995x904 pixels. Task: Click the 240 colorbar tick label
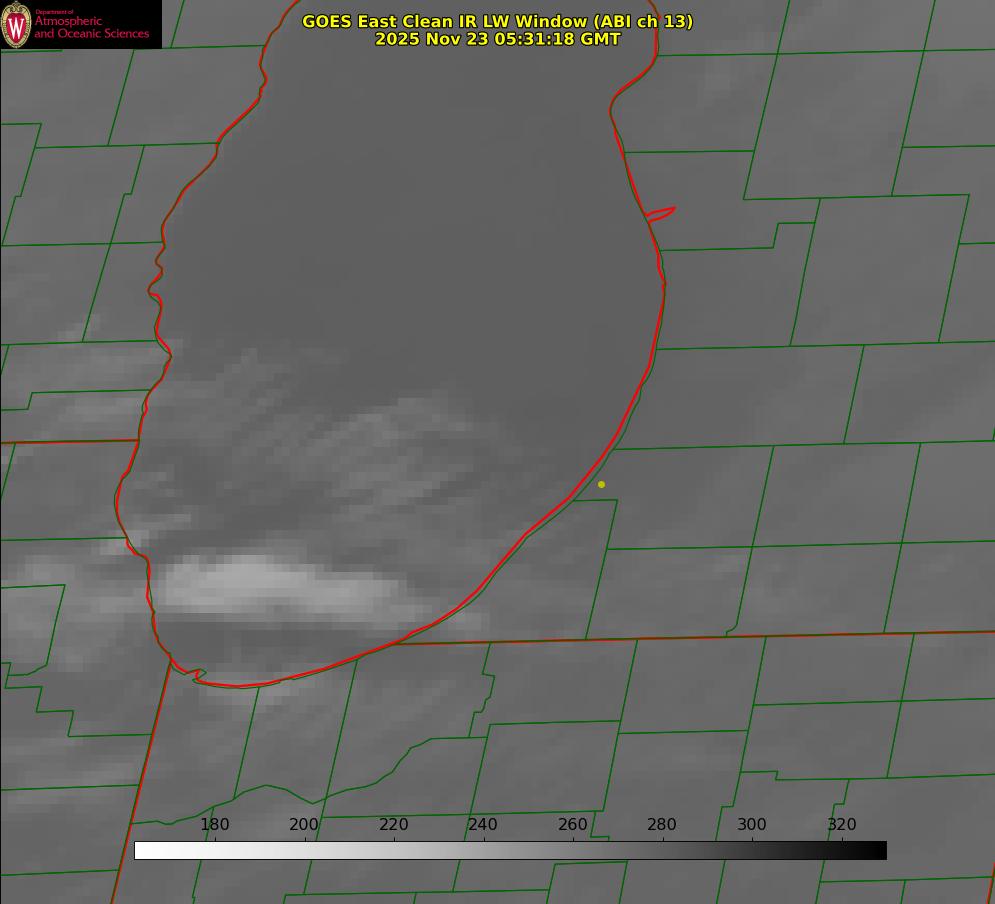coord(483,825)
